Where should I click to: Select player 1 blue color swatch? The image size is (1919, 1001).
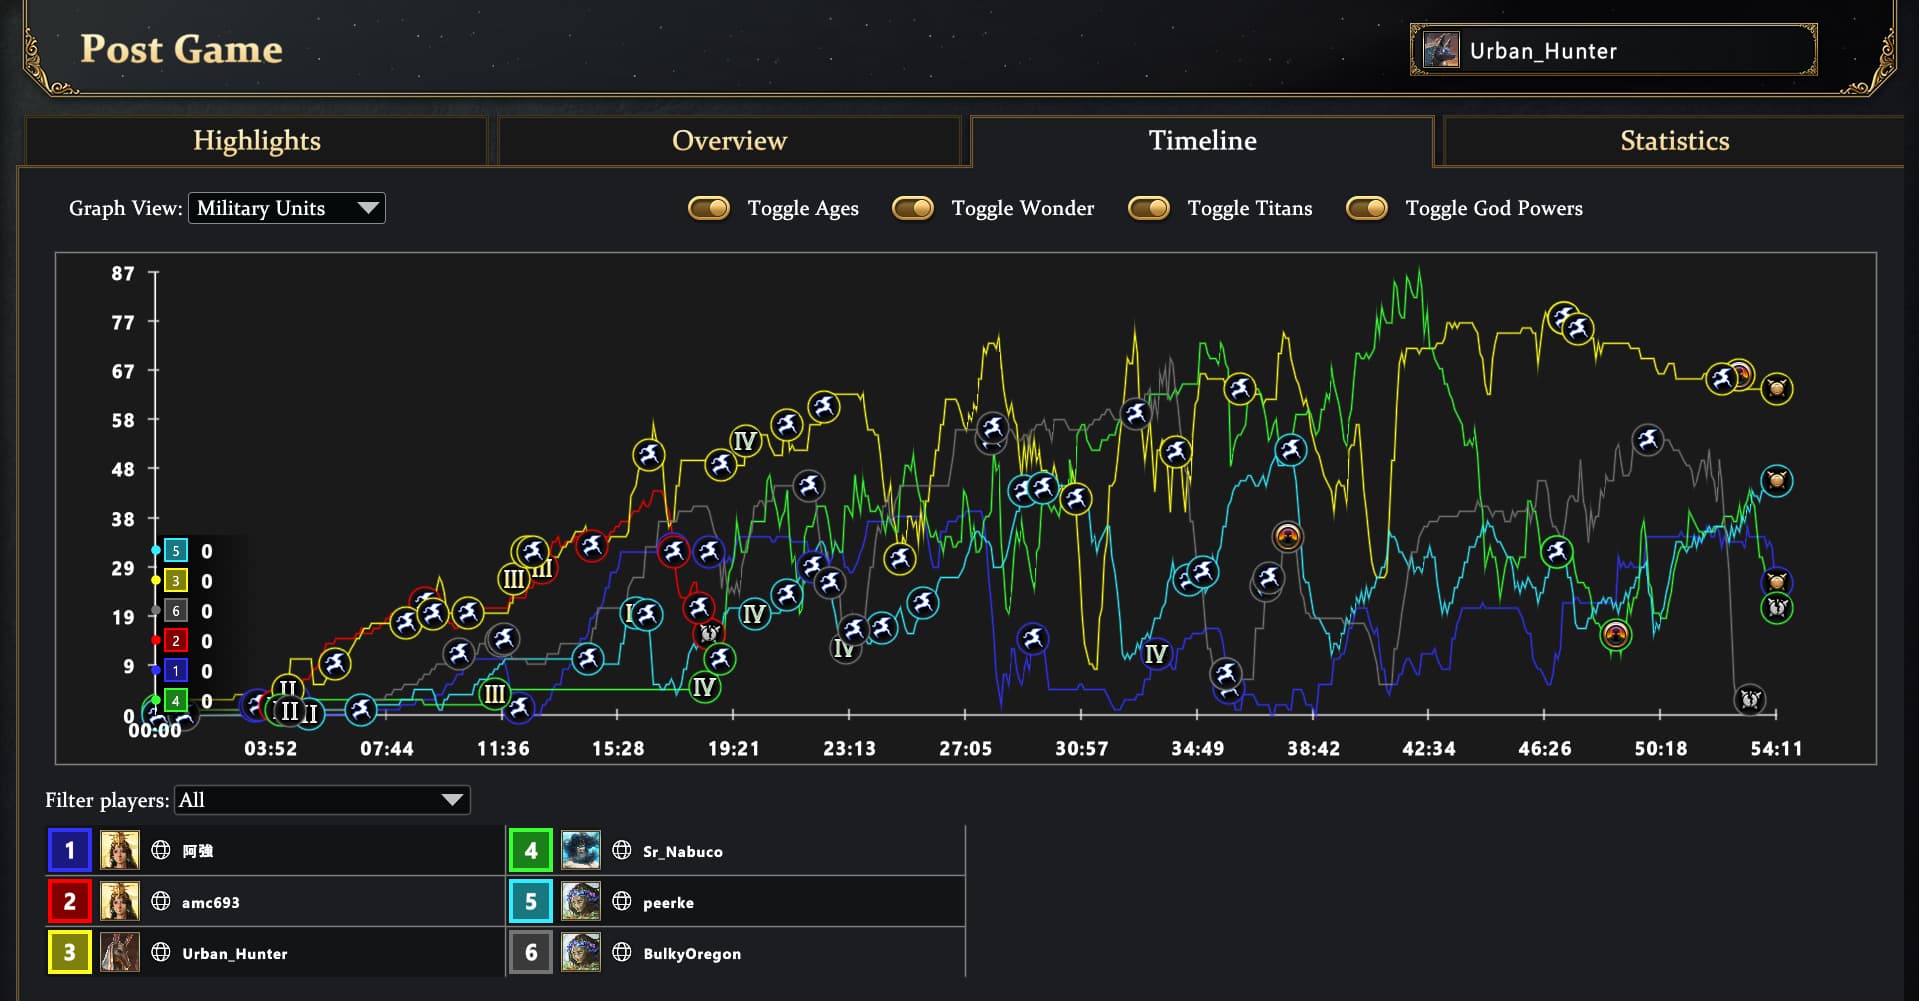coord(69,851)
